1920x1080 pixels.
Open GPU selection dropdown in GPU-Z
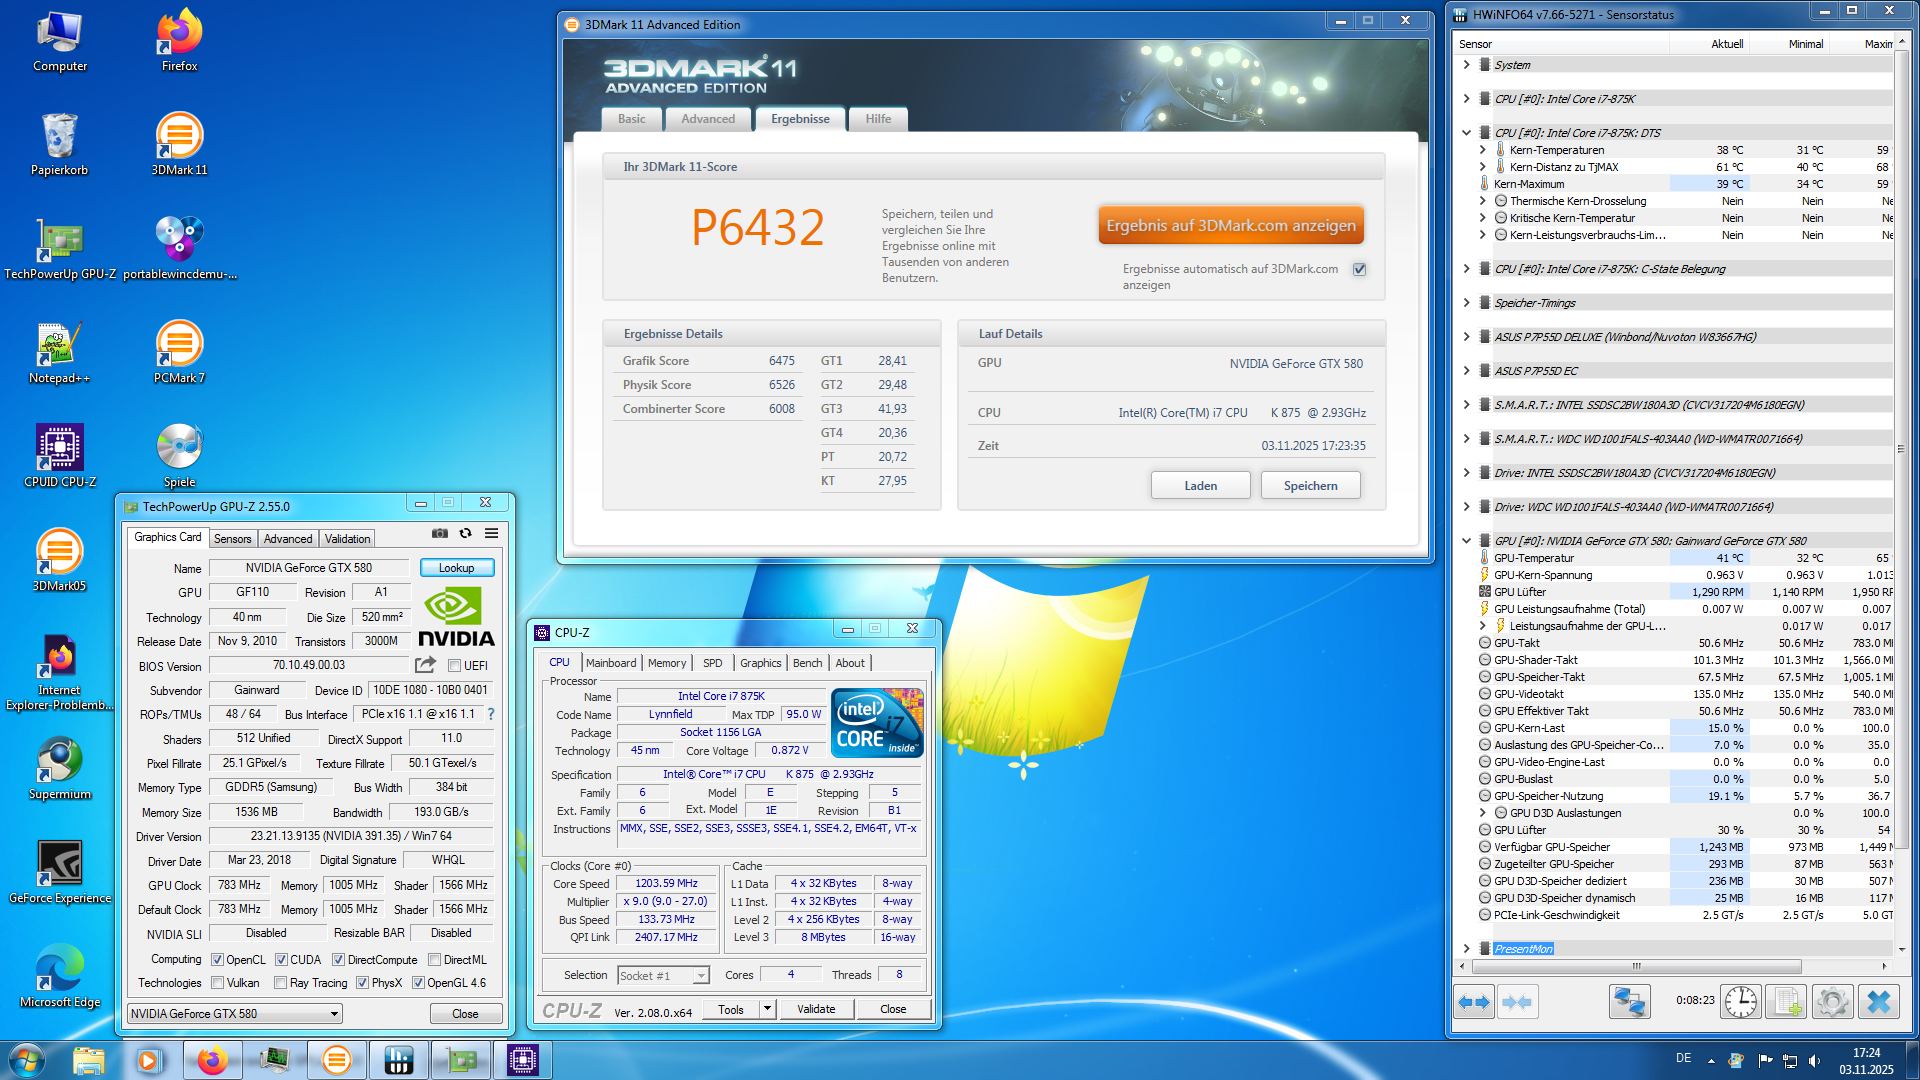334,1014
